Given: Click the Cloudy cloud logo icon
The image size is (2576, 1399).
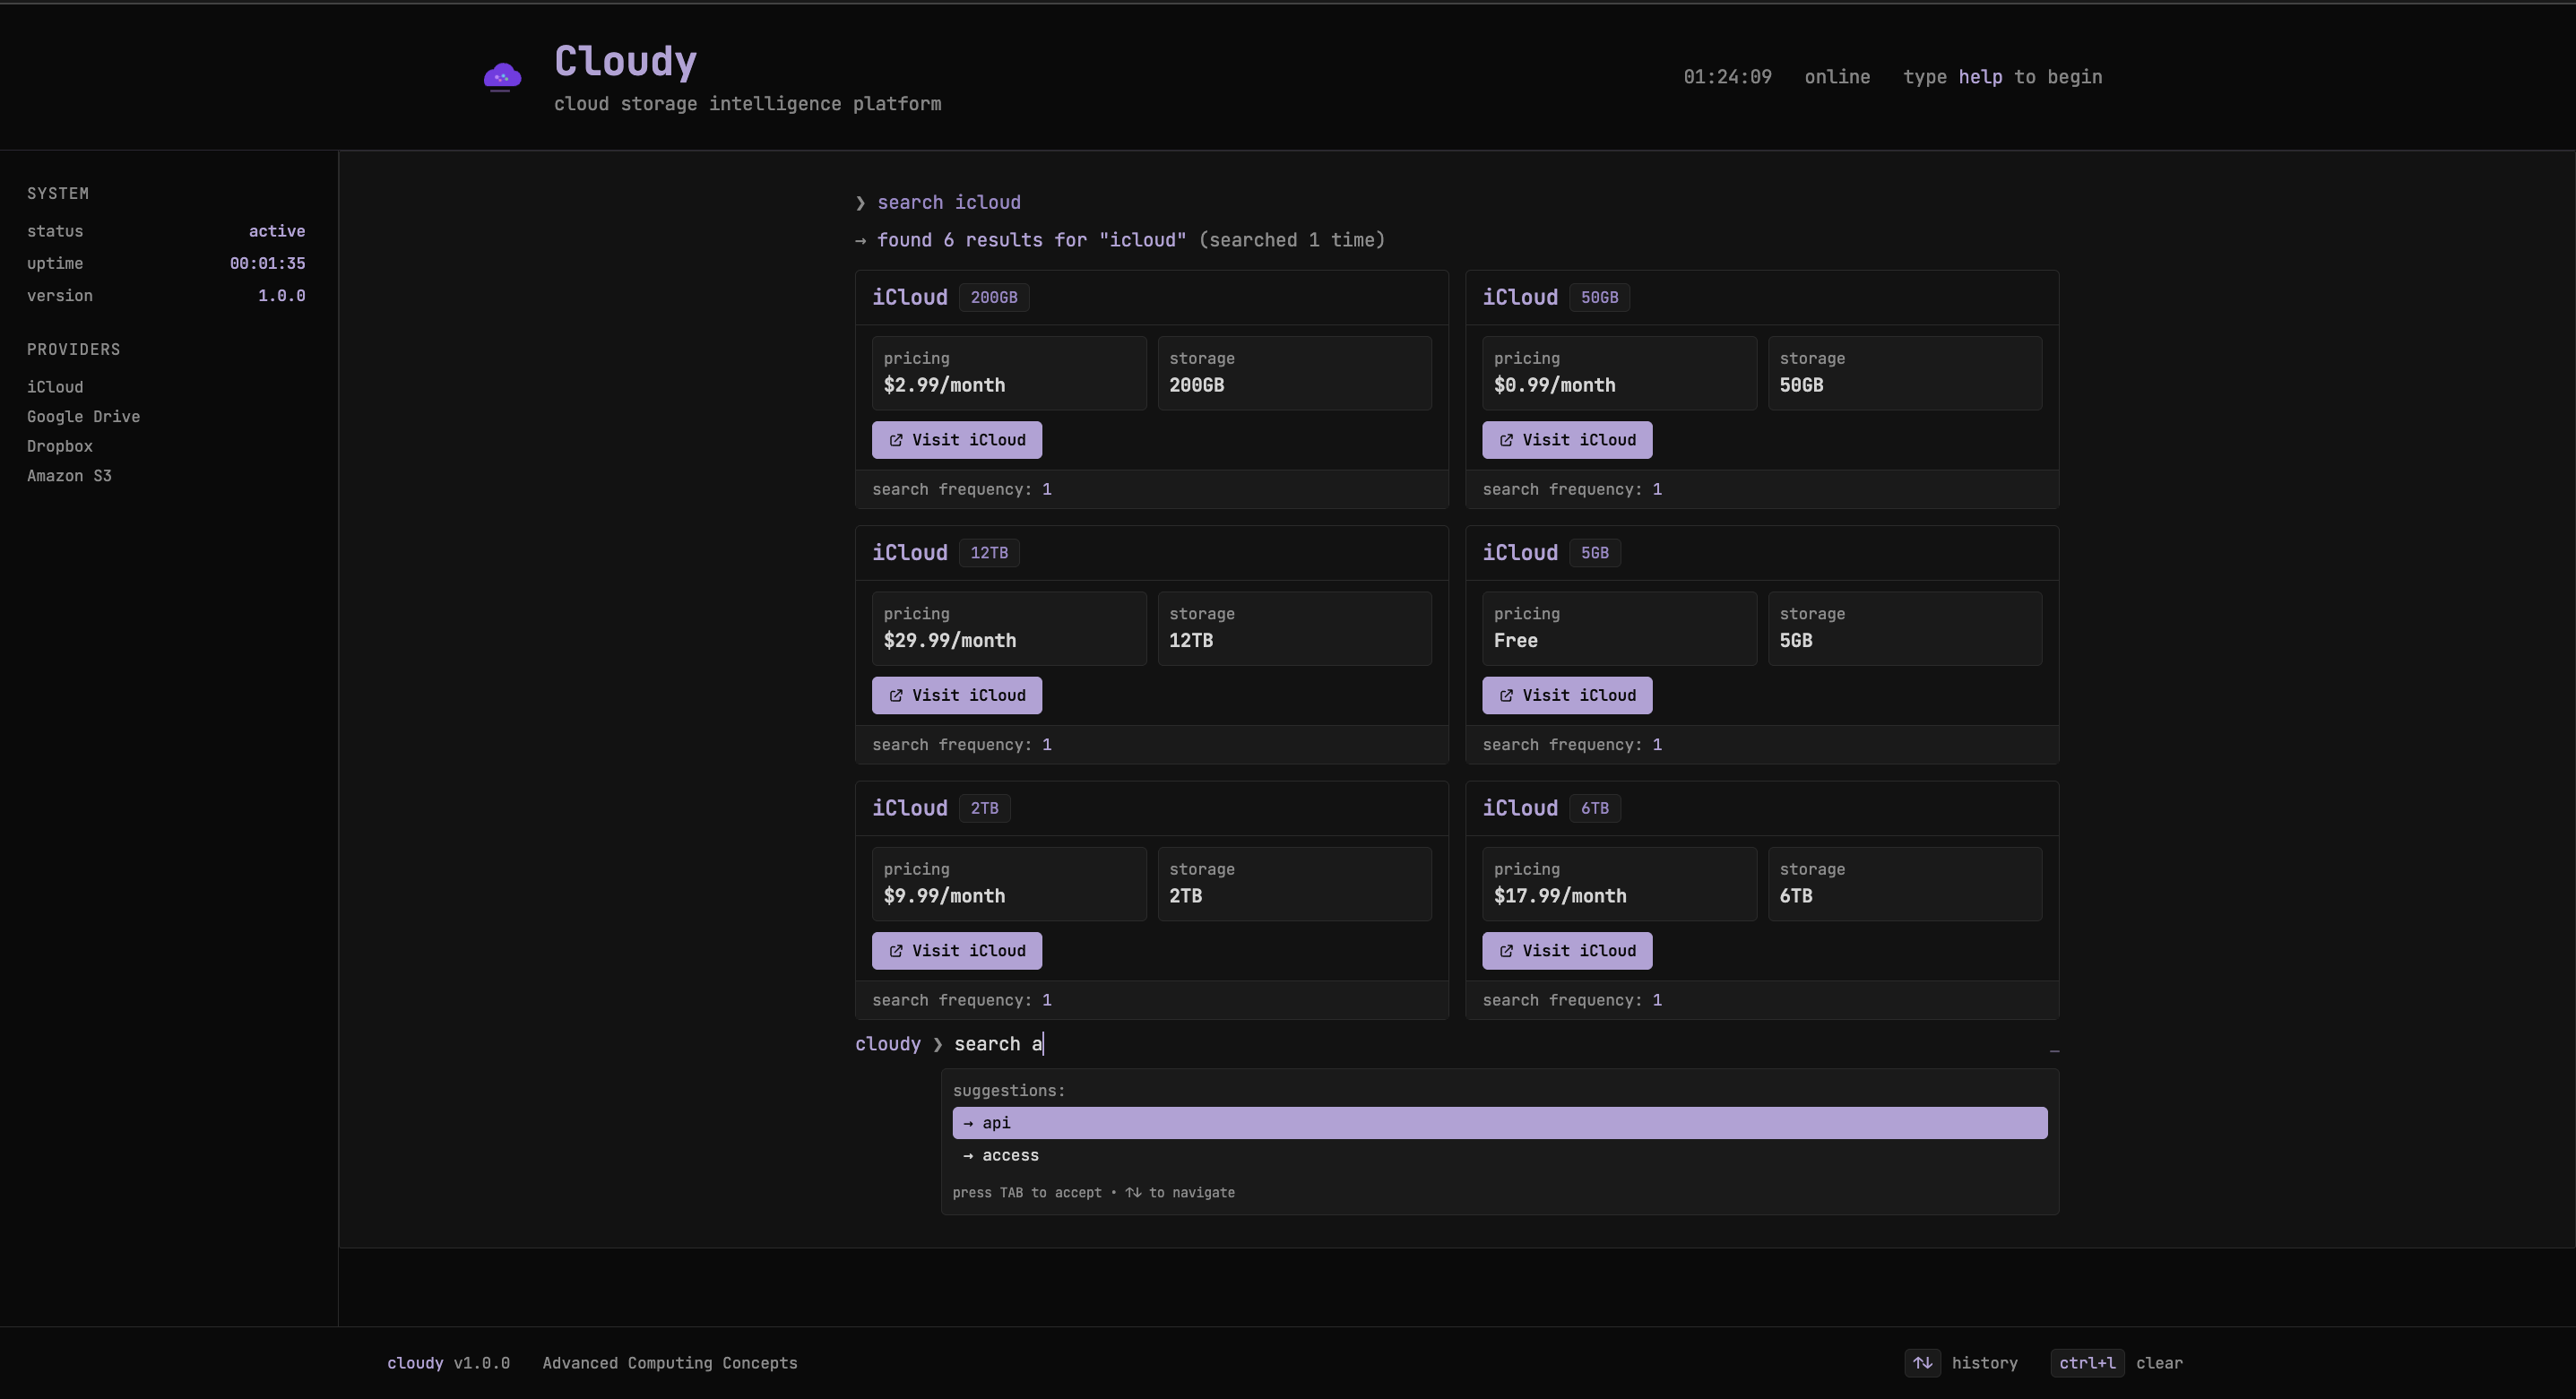Looking at the screenshot, I should 502,77.
